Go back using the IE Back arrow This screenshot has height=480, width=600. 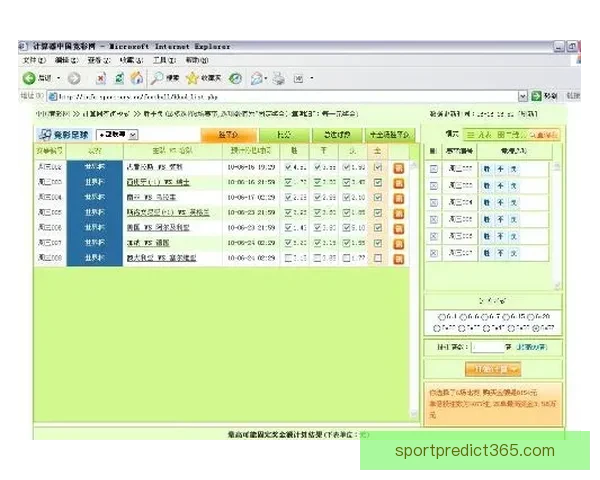pyautogui.click(x=29, y=78)
